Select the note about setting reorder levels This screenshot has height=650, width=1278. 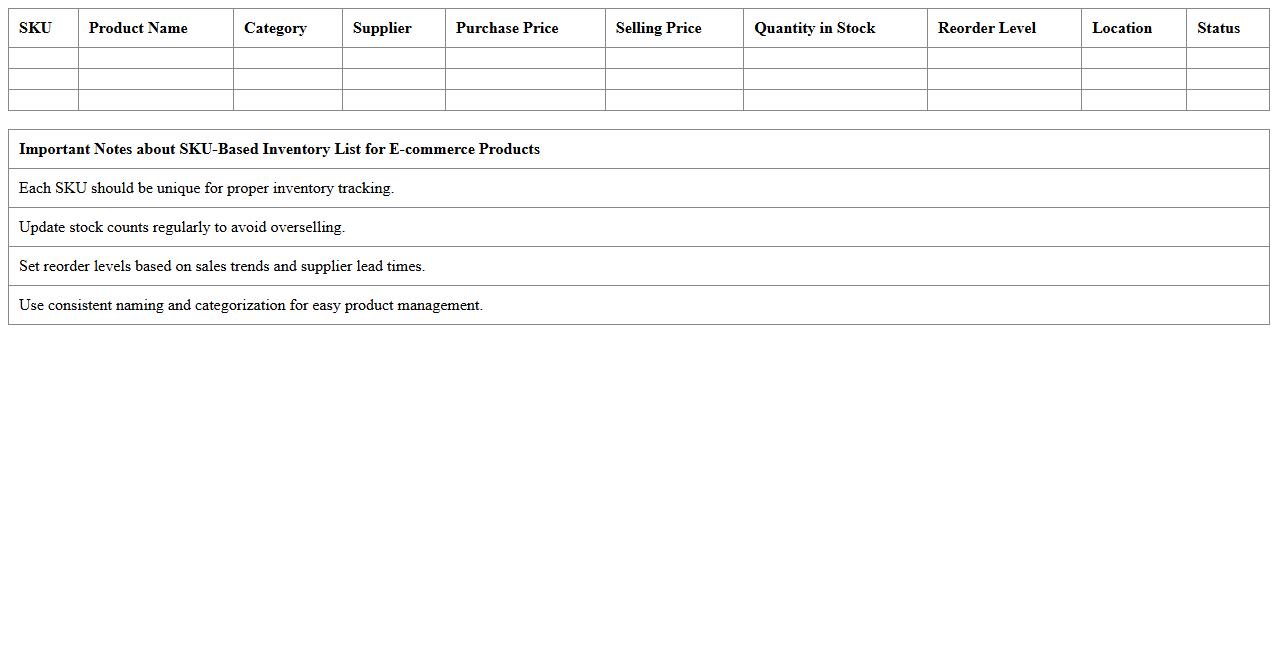coord(222,266)
